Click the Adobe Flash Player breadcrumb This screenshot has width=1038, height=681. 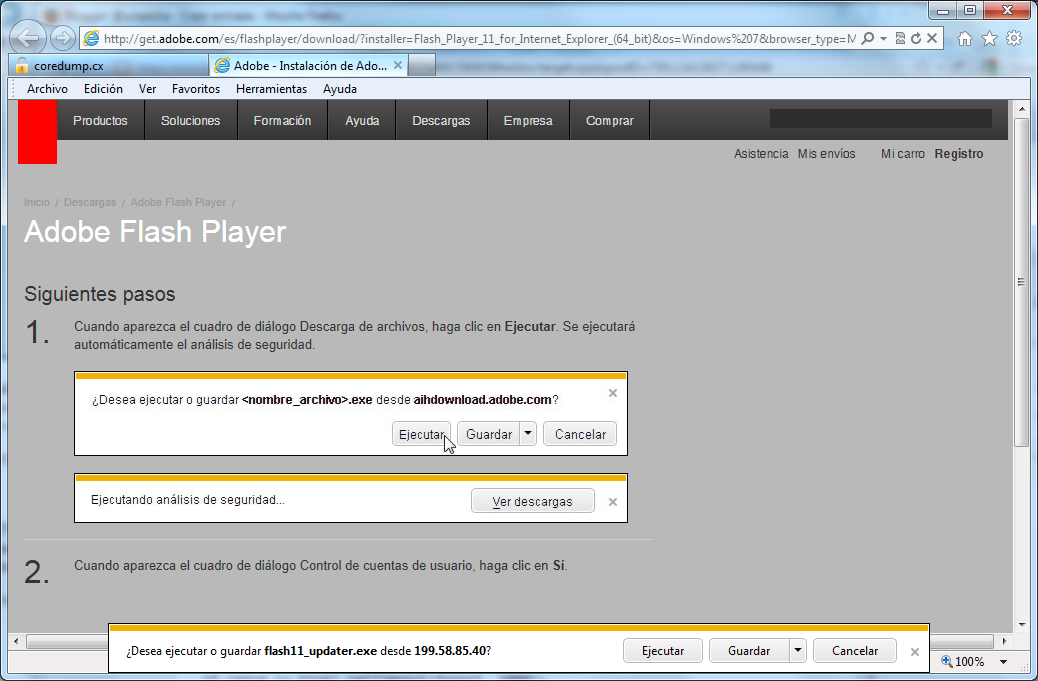tap(178, 202)
